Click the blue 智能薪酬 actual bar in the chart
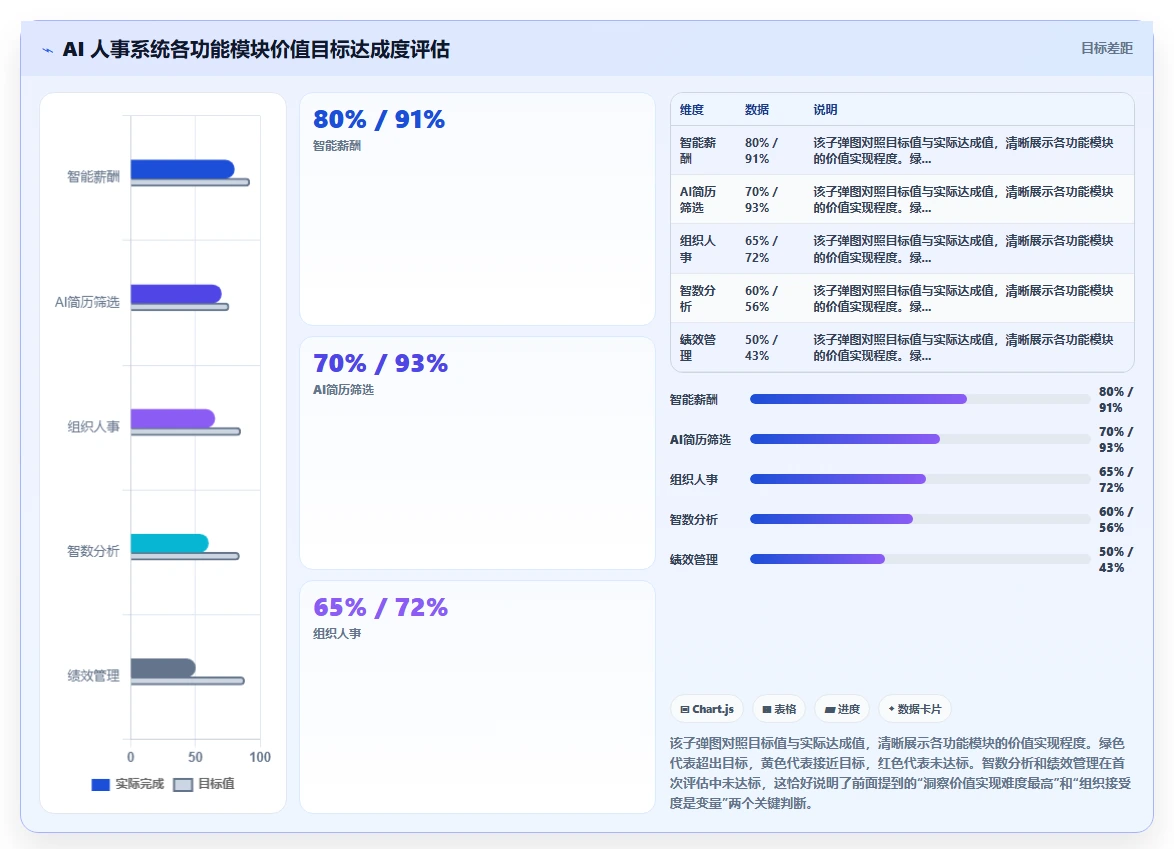The height and width of the screenshot is (849, 1174). point(183,169)
